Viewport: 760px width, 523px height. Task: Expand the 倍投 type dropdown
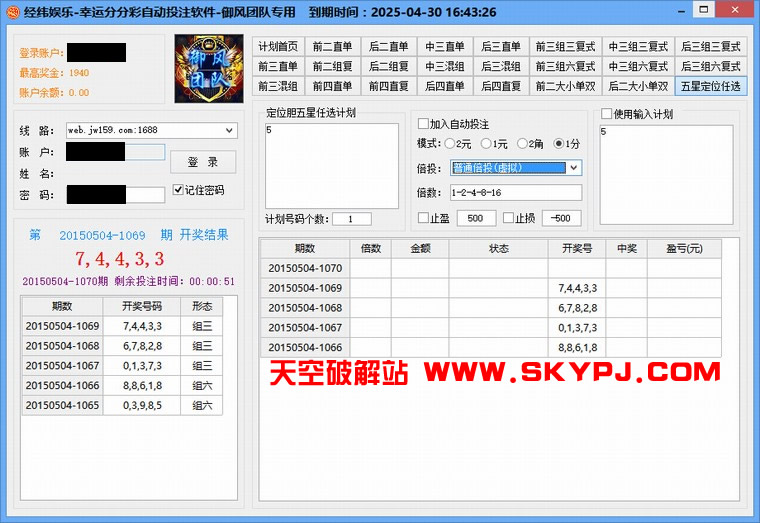[x=573, y=168]
